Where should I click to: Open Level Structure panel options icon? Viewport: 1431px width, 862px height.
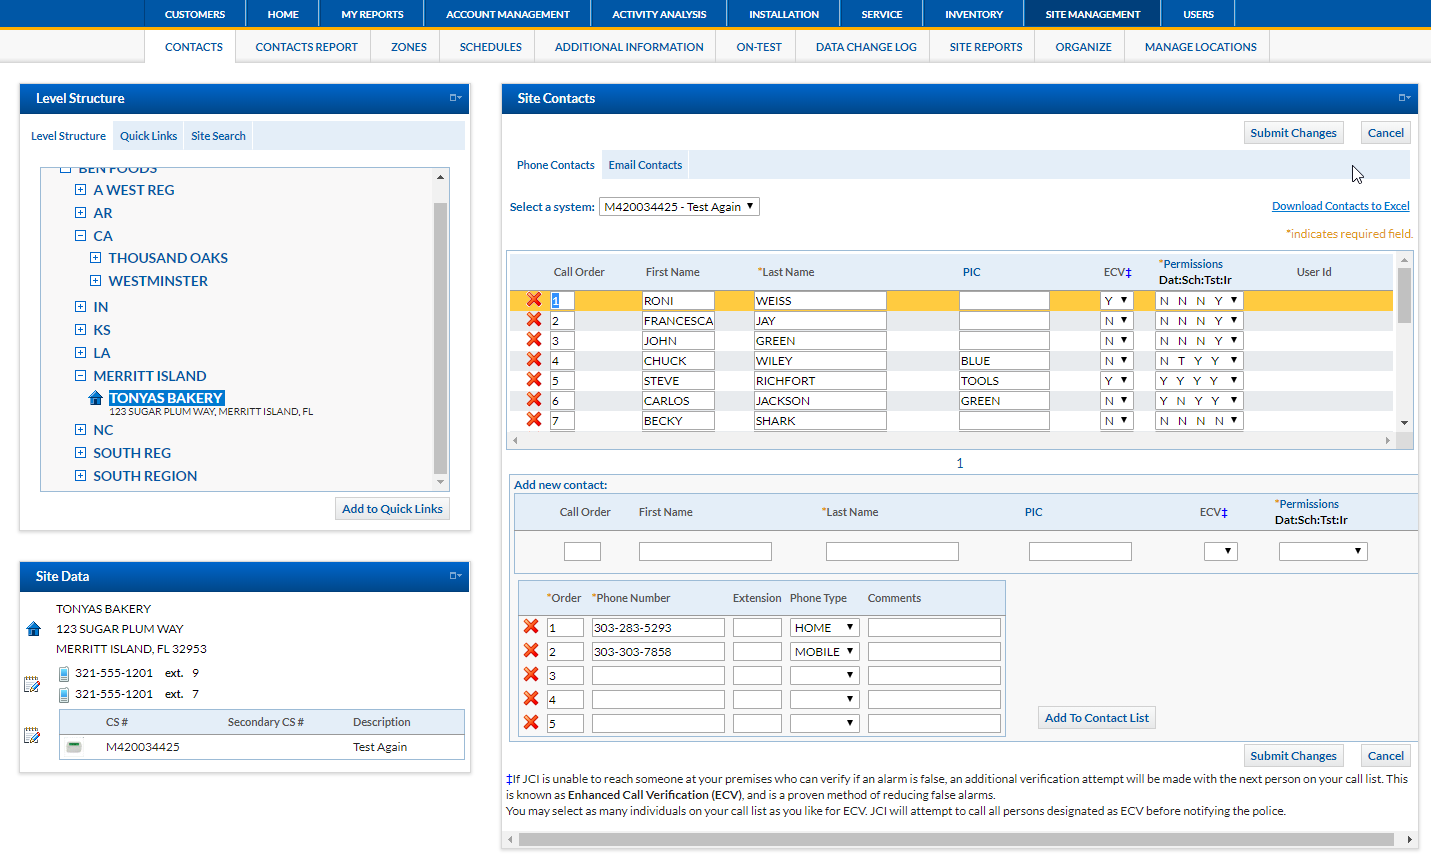[455, 98]
